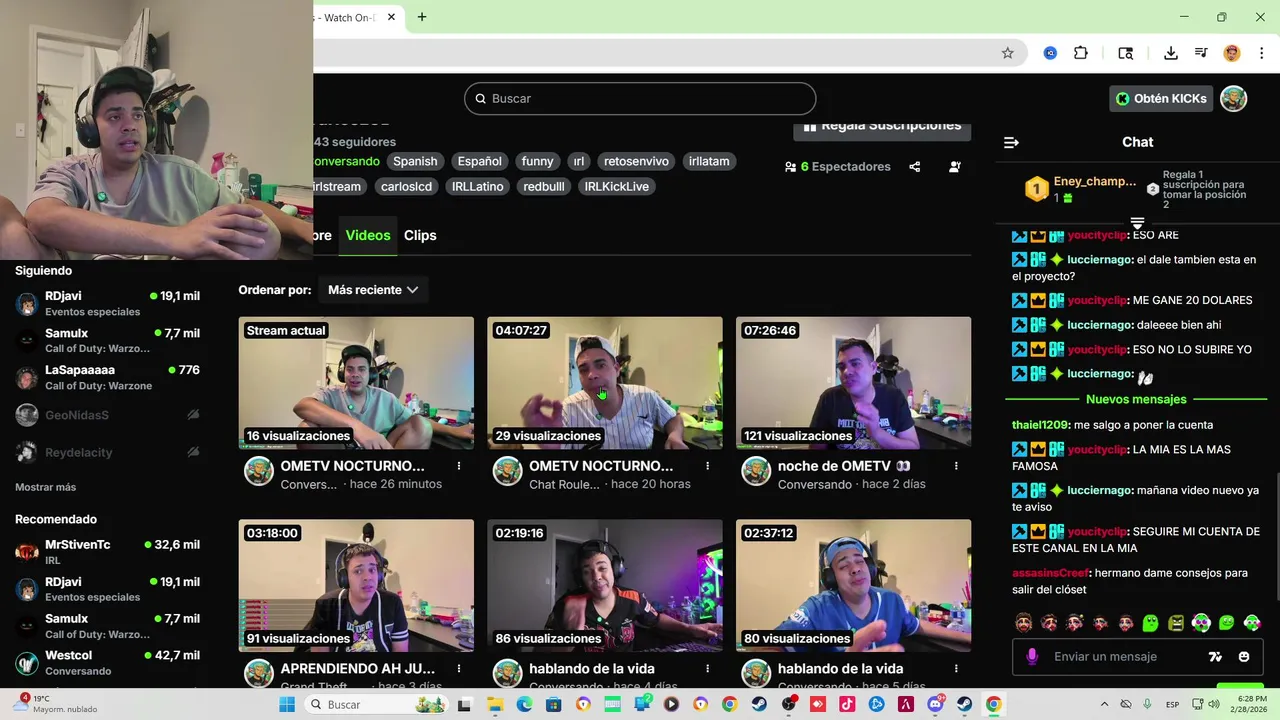Open LaSapaaaaa followed channel
Screen dimensions: 1280x720
[108, 377]
